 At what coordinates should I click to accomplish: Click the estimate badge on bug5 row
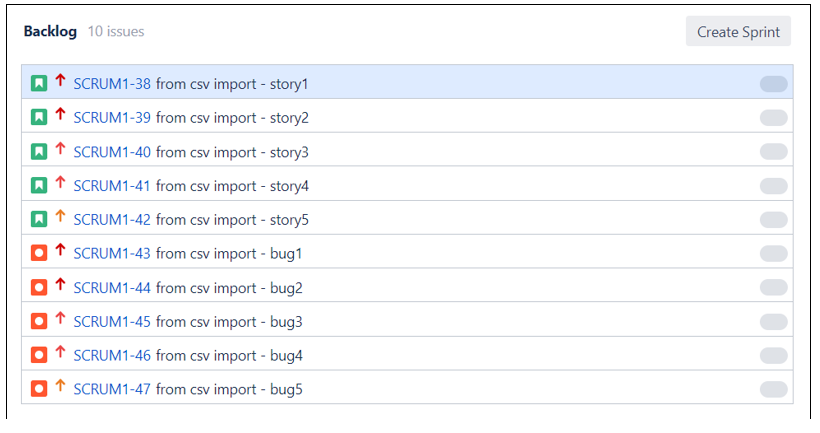coord(773,389)
